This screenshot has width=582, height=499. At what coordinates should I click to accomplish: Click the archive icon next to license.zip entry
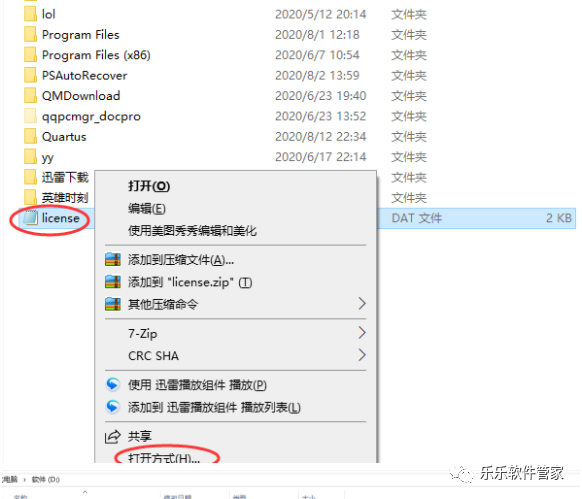pyautogui.click(x=113, y=282)
